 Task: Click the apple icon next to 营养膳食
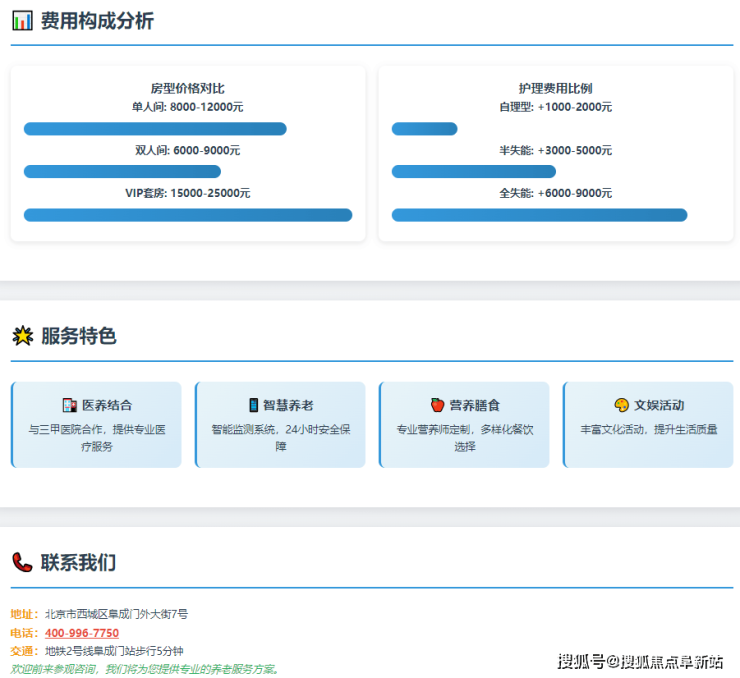(x=437, y=405)
